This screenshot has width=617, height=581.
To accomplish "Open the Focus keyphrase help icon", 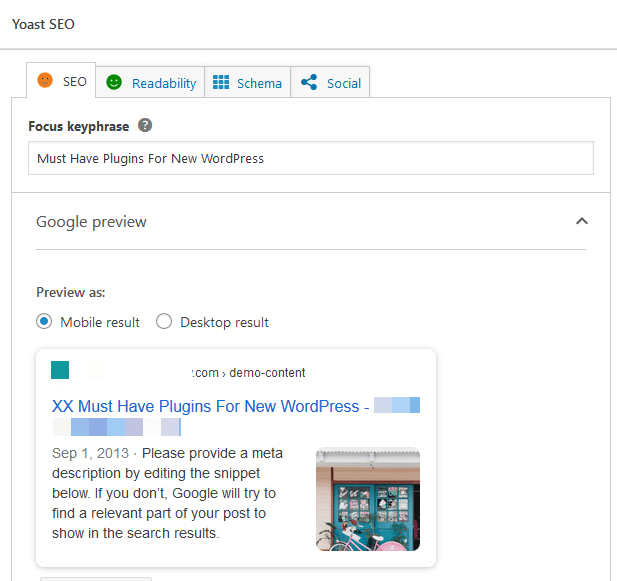I will (x=145, y=125).
